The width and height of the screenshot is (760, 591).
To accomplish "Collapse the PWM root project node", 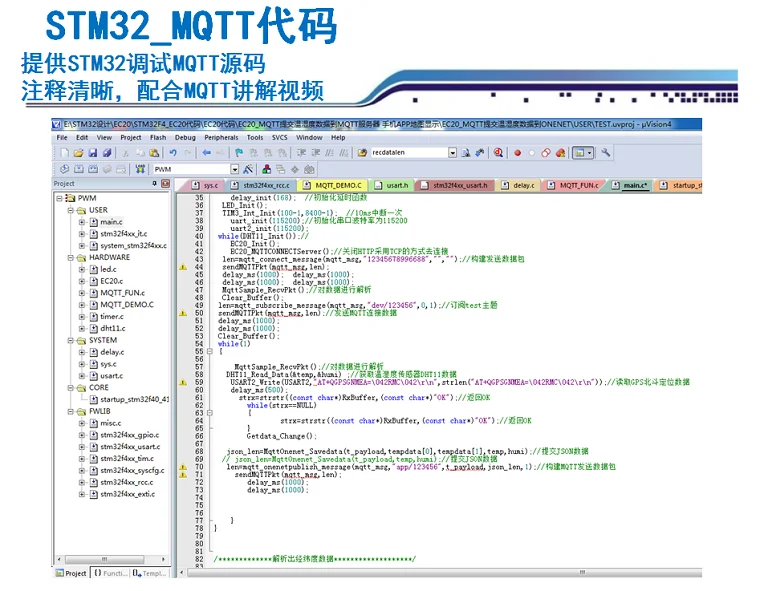I will click(x=59, y=198).
